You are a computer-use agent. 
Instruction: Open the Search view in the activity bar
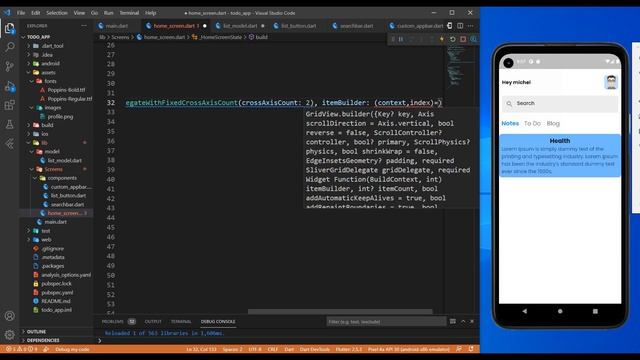point(9,47)
